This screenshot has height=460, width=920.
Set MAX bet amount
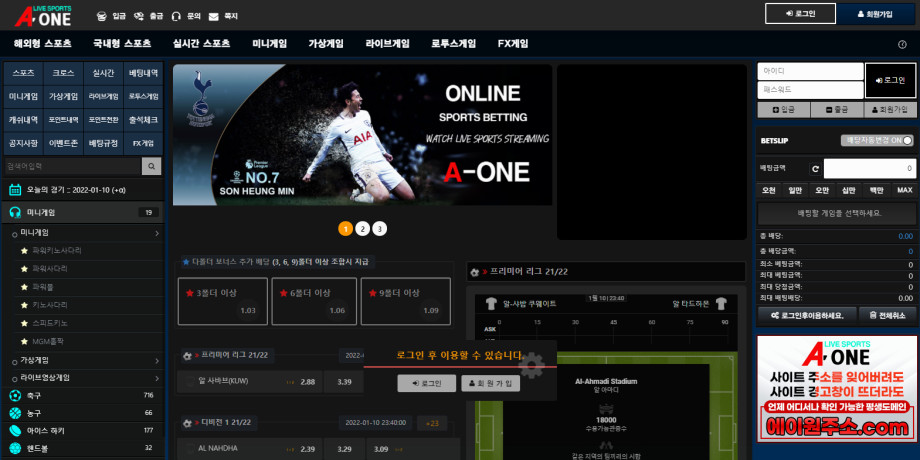905,190
